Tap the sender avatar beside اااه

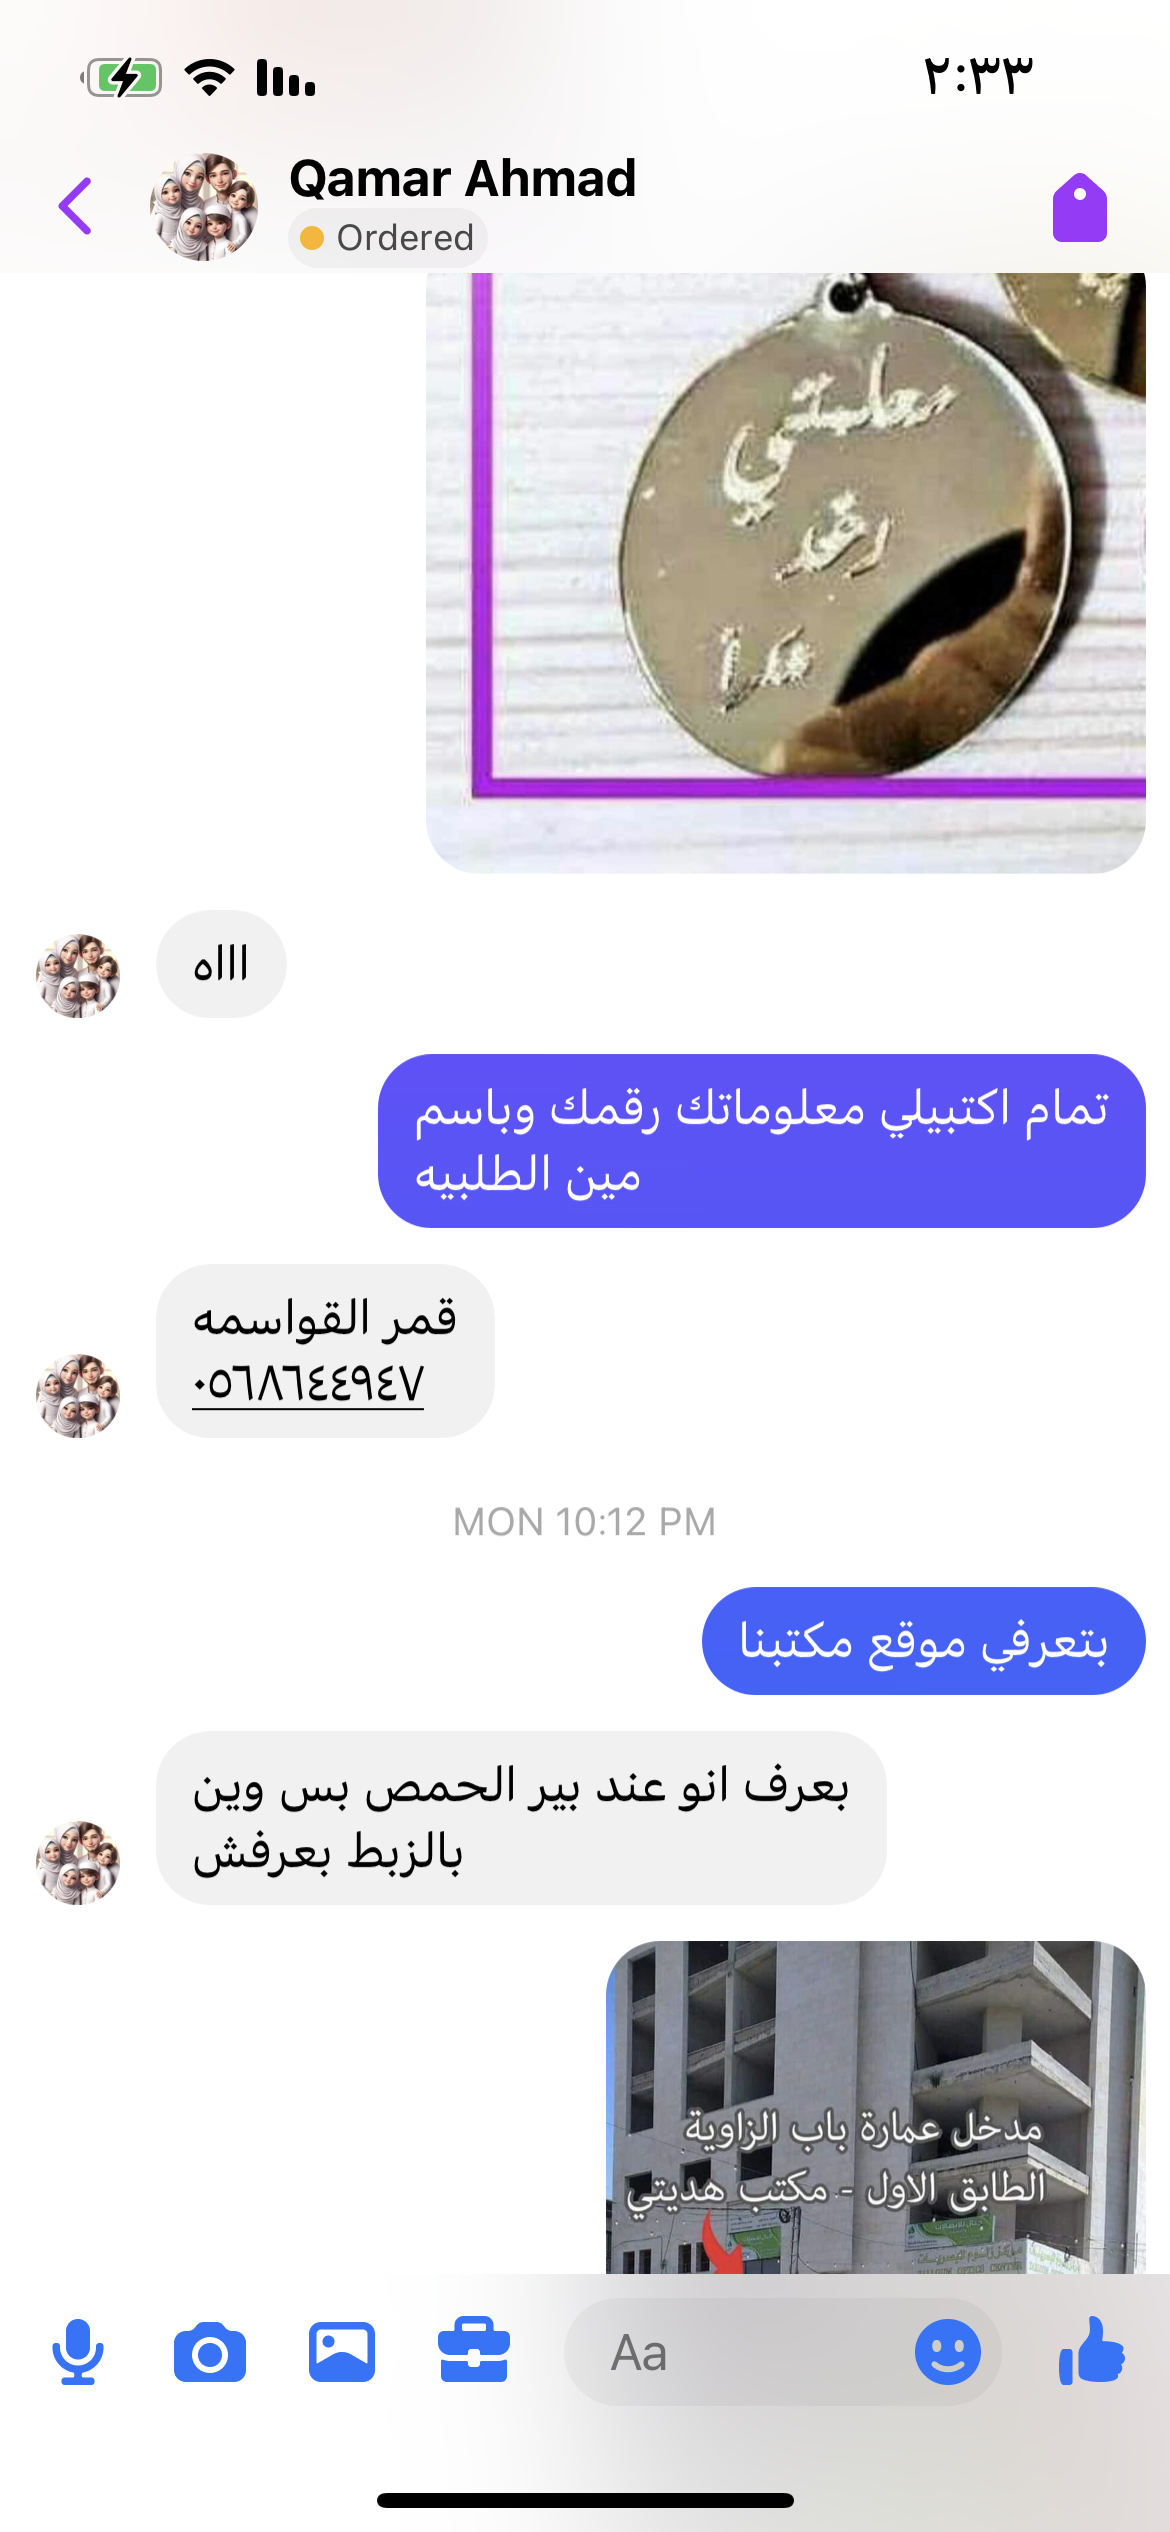[x=78, y=976]
